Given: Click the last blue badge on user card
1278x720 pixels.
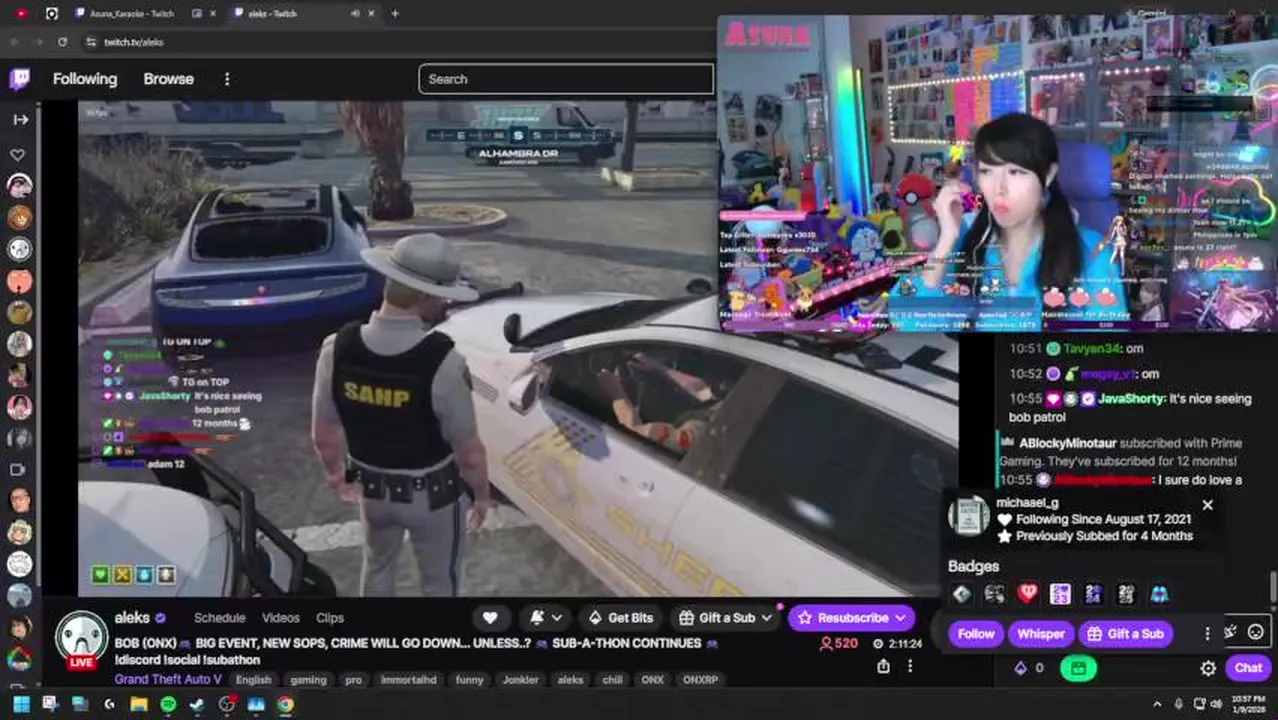Looking at the screenshot, I should tap(1159, 595).
